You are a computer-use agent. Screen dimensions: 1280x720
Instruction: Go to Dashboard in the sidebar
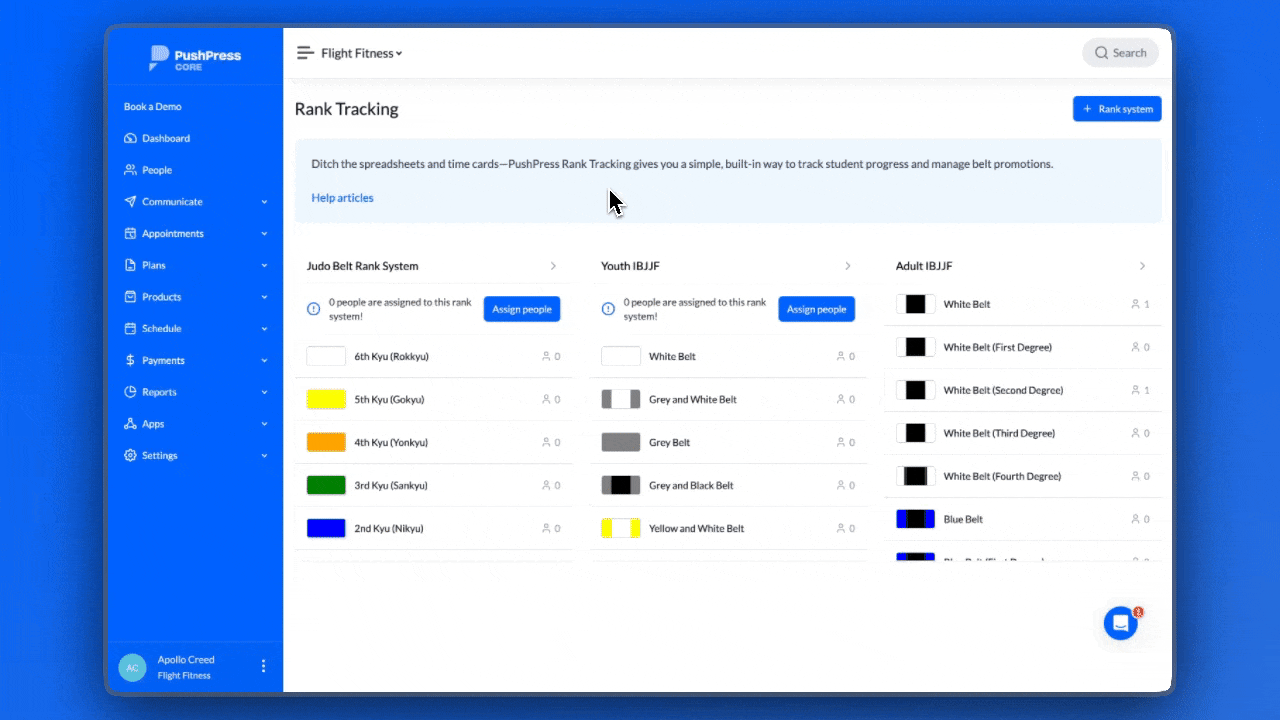(x=165, y=138)
